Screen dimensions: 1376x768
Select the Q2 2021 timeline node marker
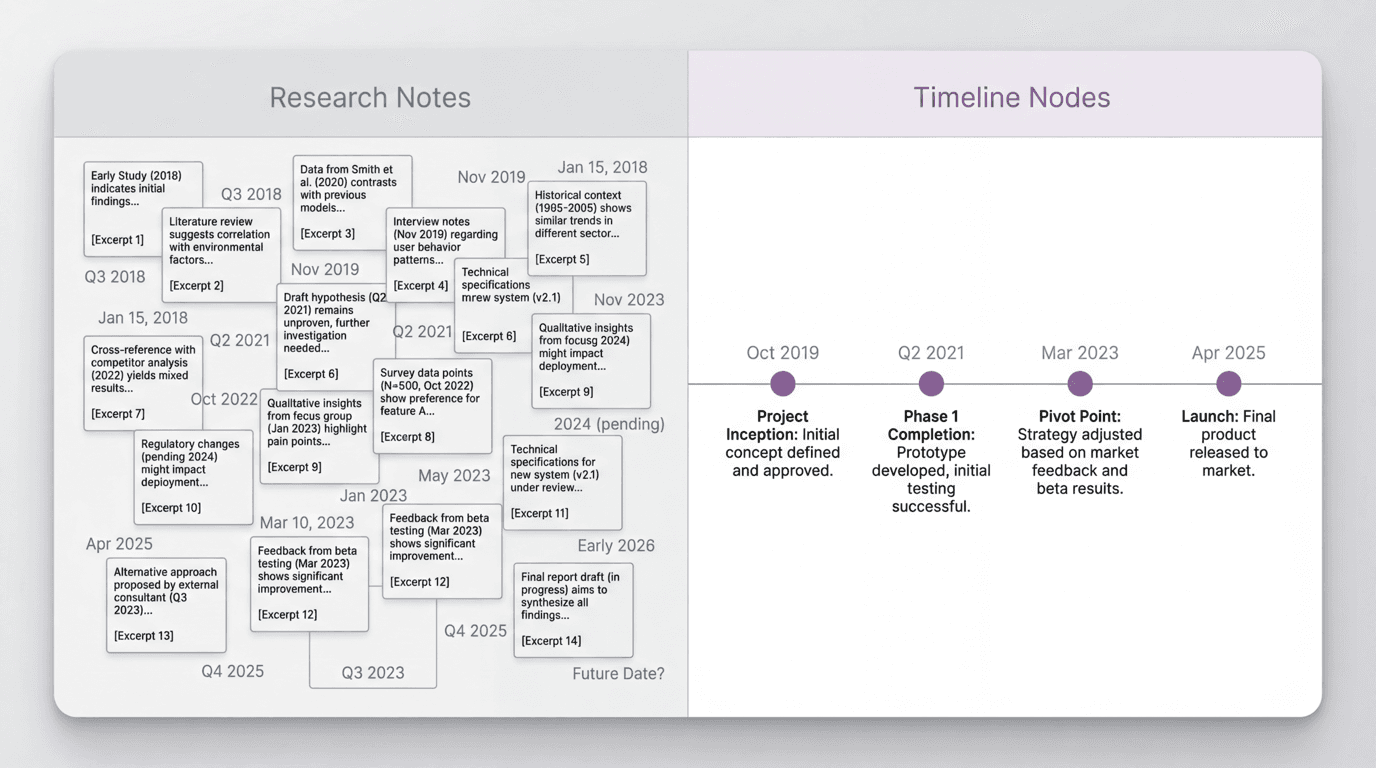click(930, 383)
